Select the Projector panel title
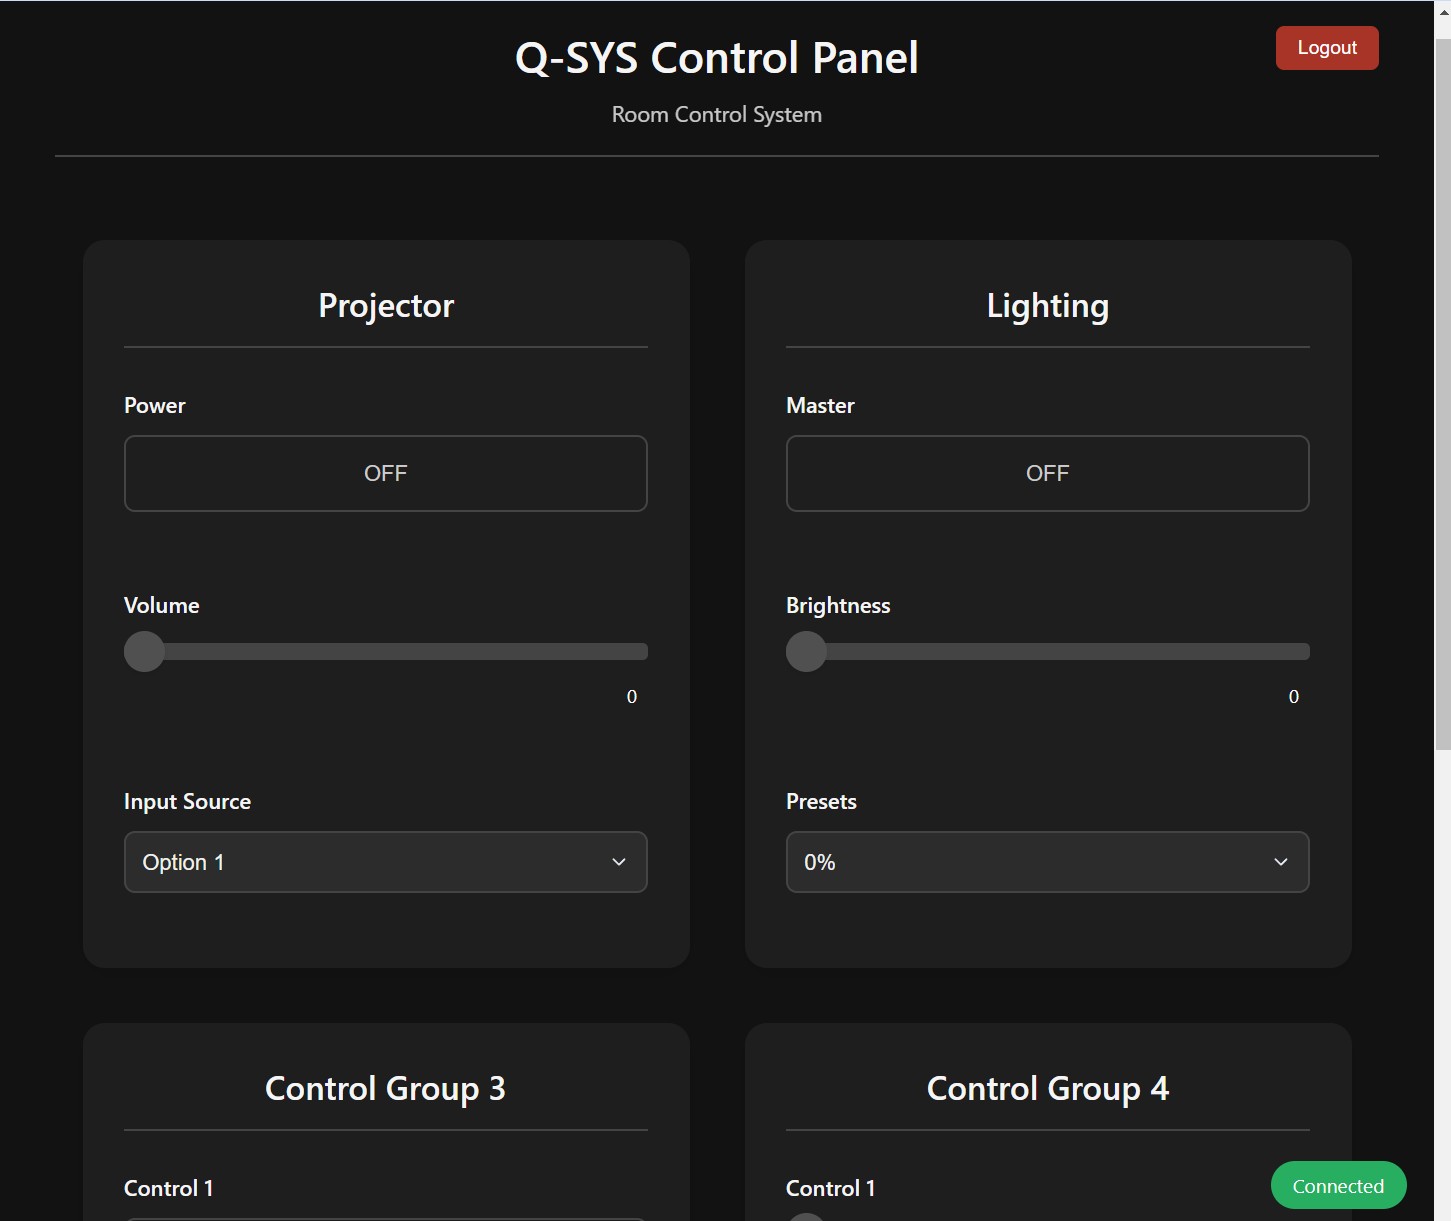The image size is (1451, 1221). [x=385, y=305]
